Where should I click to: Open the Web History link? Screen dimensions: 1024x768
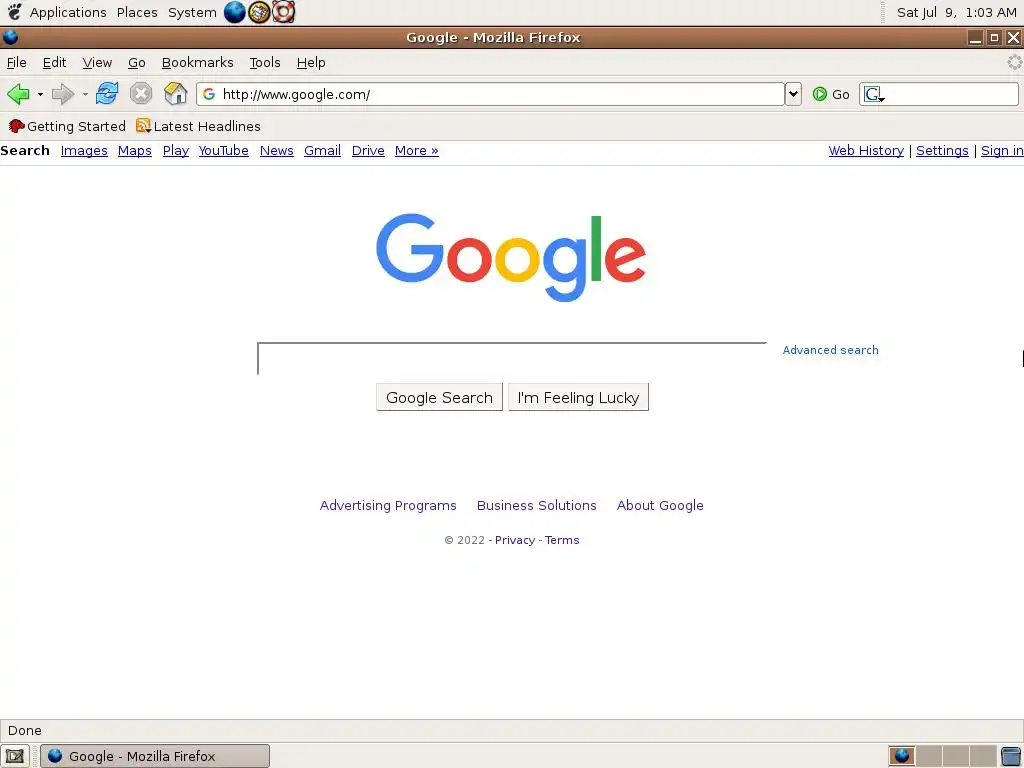click(866, 151)
